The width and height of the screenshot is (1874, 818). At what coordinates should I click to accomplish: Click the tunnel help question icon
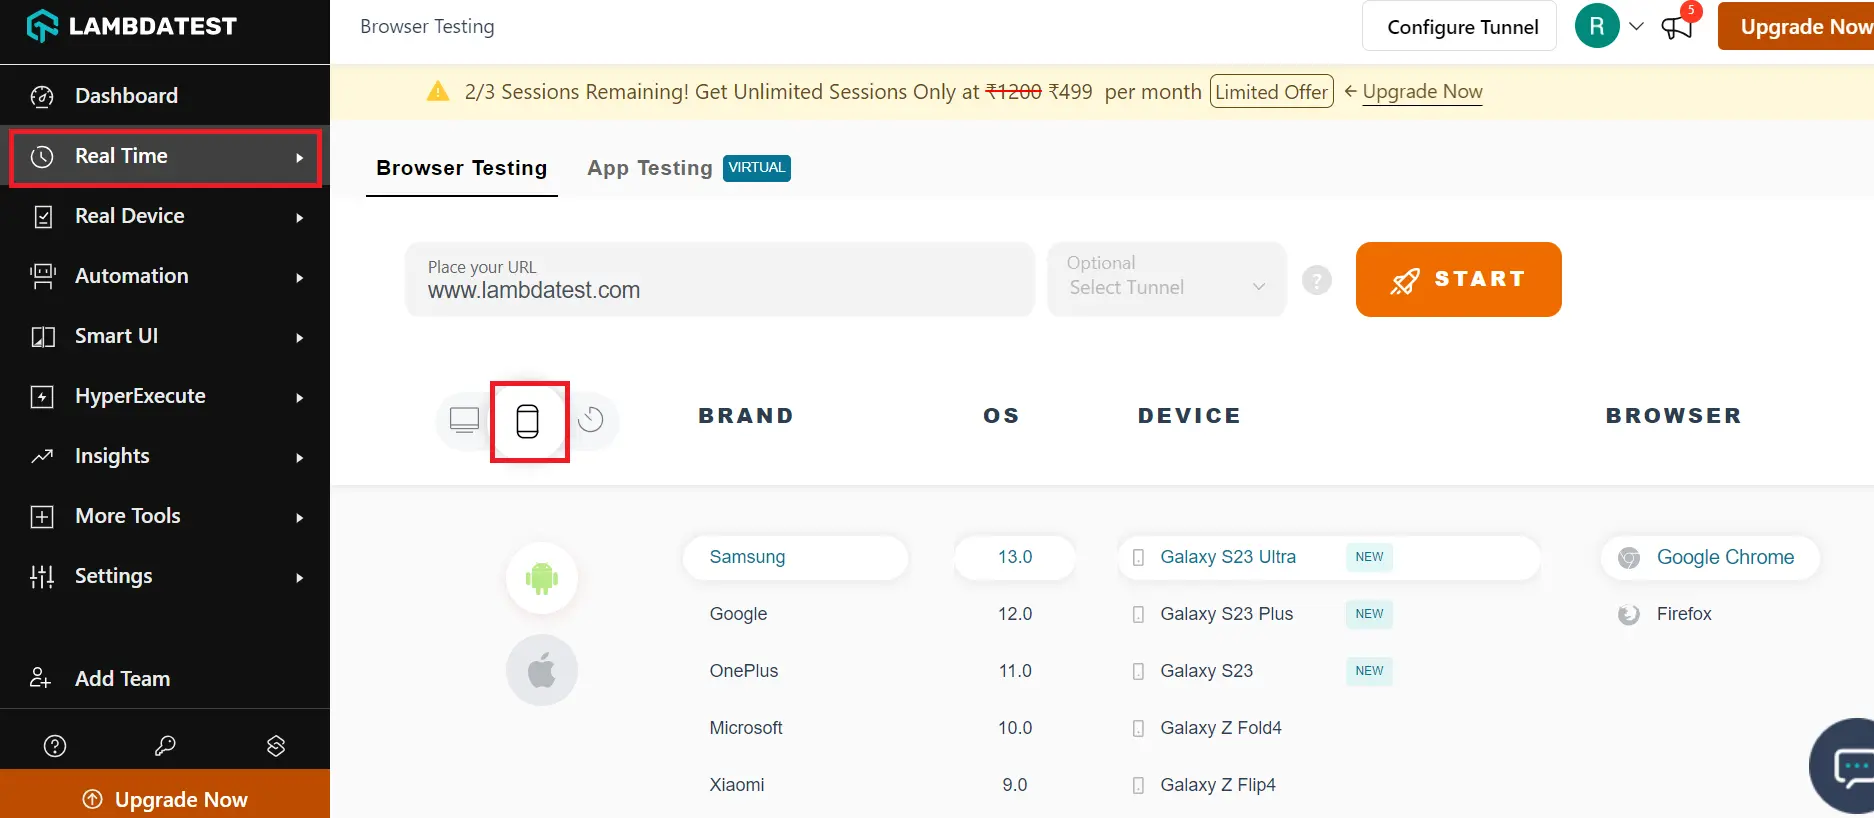pyautogui.click(x=1317, y=280)
